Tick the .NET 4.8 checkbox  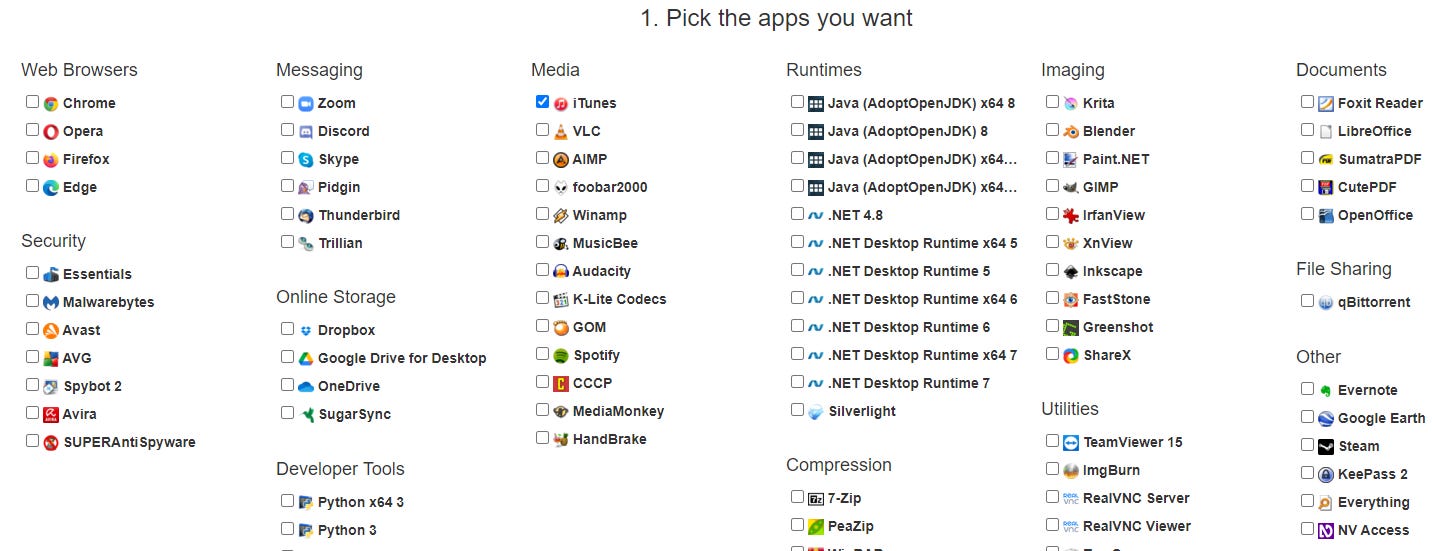click(x=797, y=214)
